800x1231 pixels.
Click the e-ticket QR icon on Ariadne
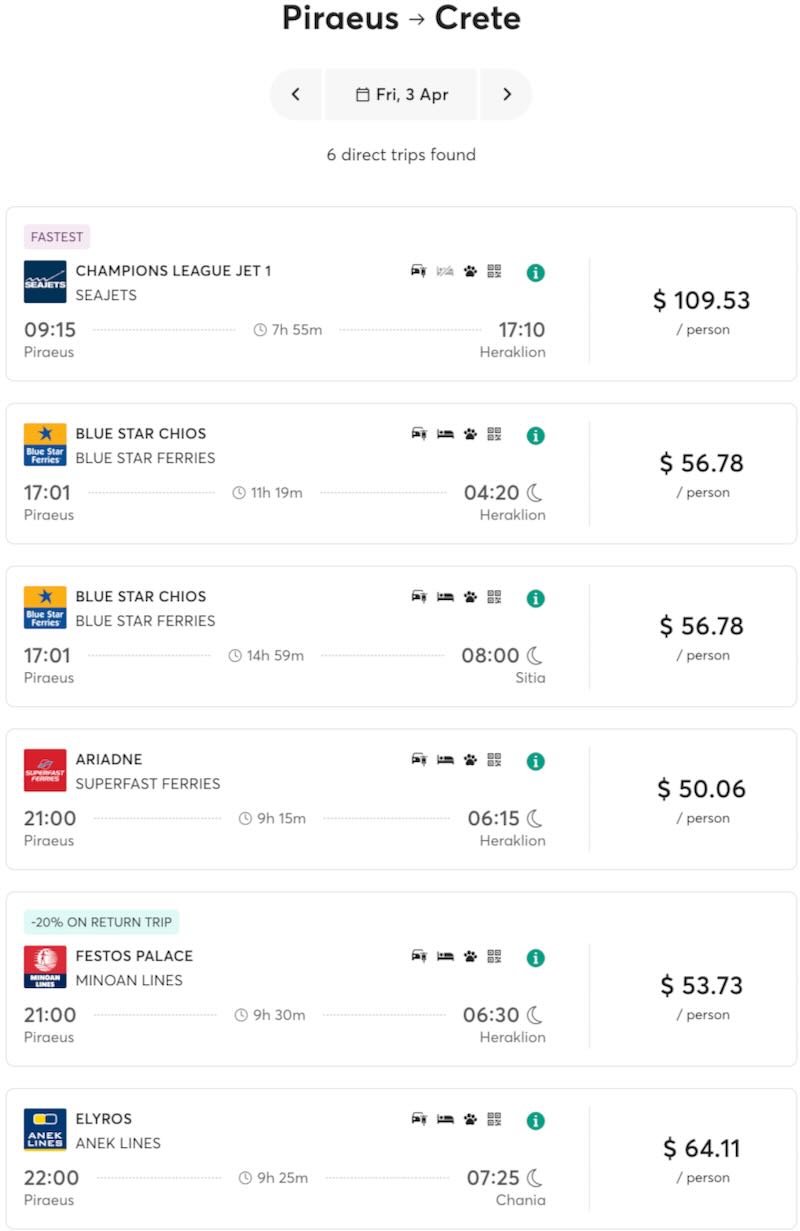(x=494, y=760)
